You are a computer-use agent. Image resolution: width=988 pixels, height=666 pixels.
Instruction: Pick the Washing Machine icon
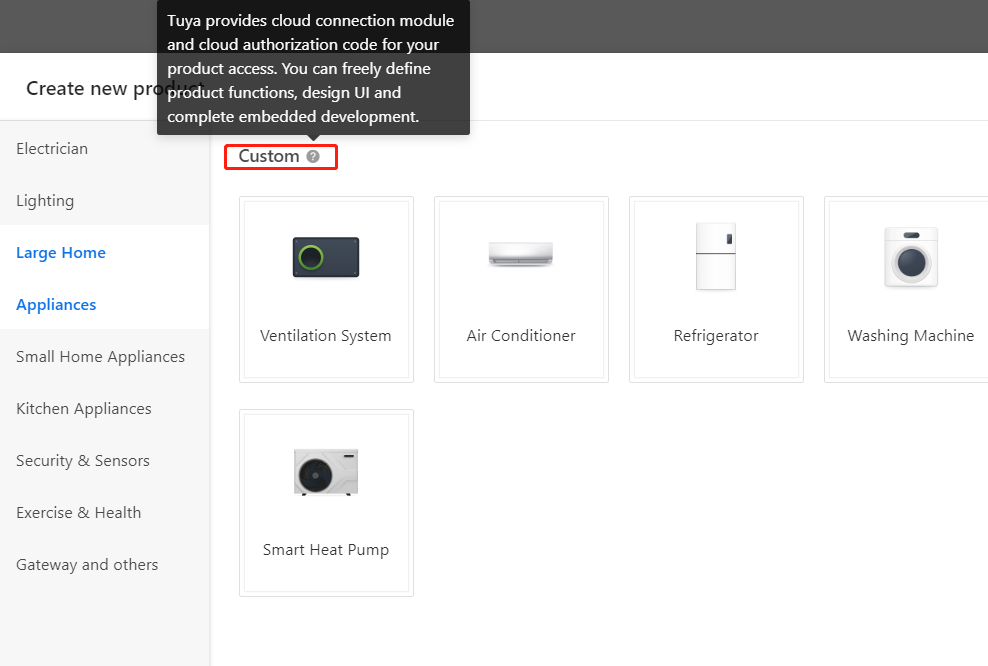[910, 257]
